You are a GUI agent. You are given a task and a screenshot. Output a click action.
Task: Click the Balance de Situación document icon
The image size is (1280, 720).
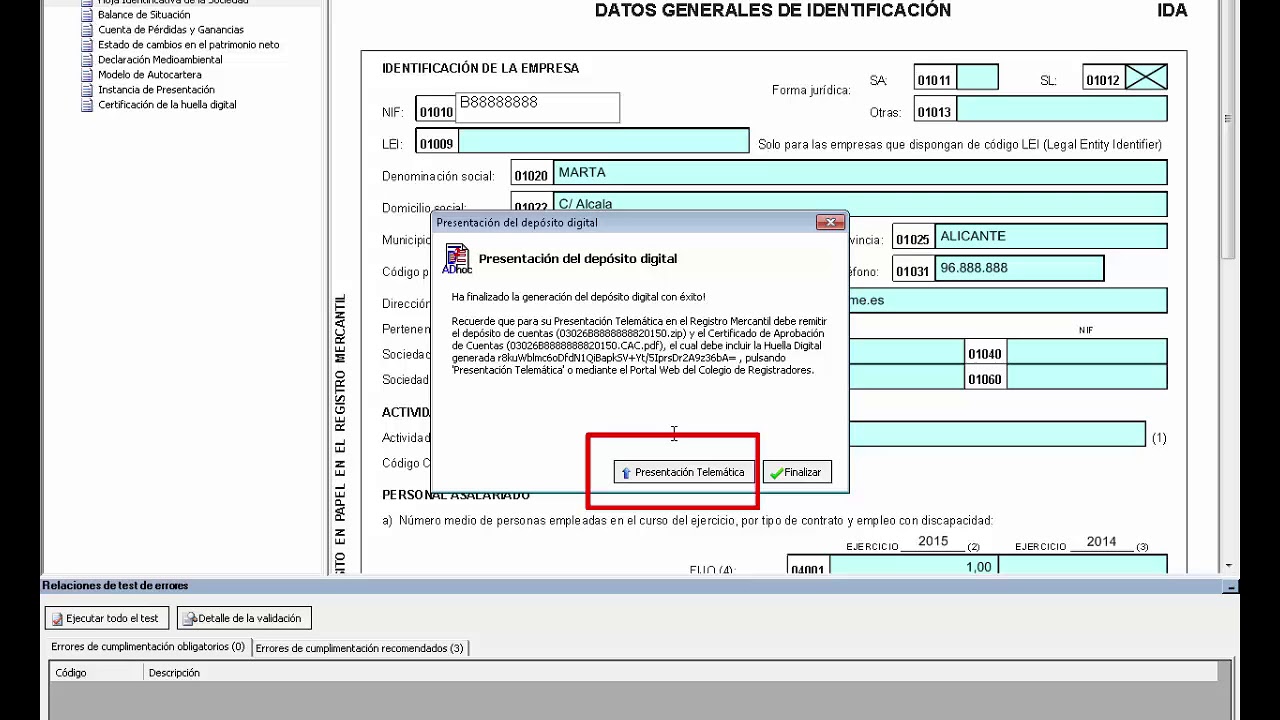point(88,15)
